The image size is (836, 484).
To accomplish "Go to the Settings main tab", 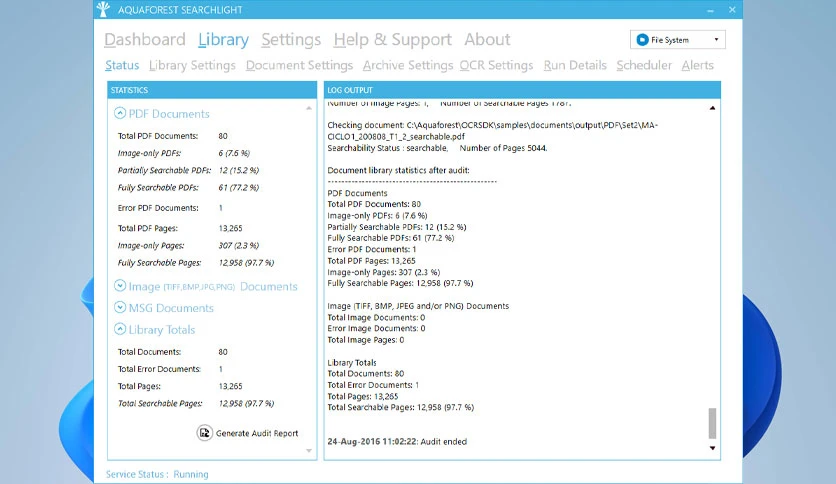I will 291,39.
